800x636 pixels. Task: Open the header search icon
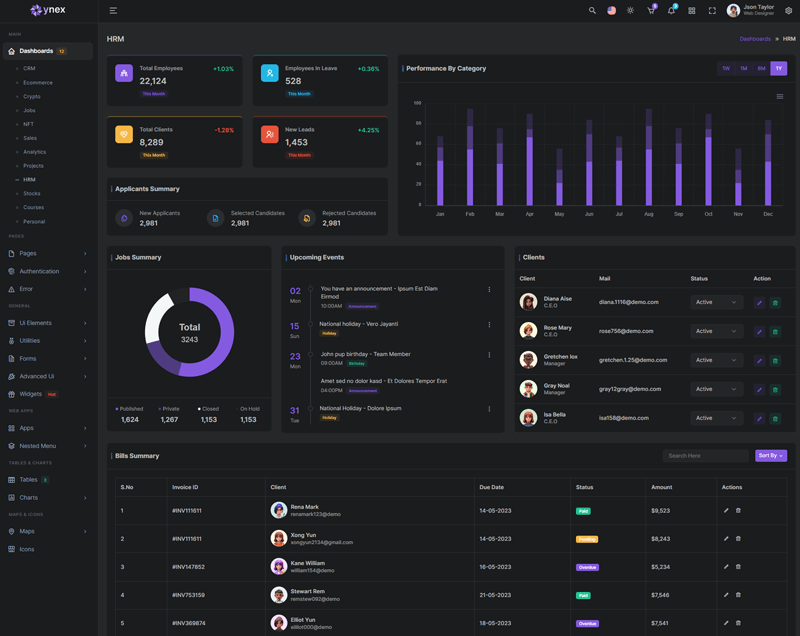592,11
